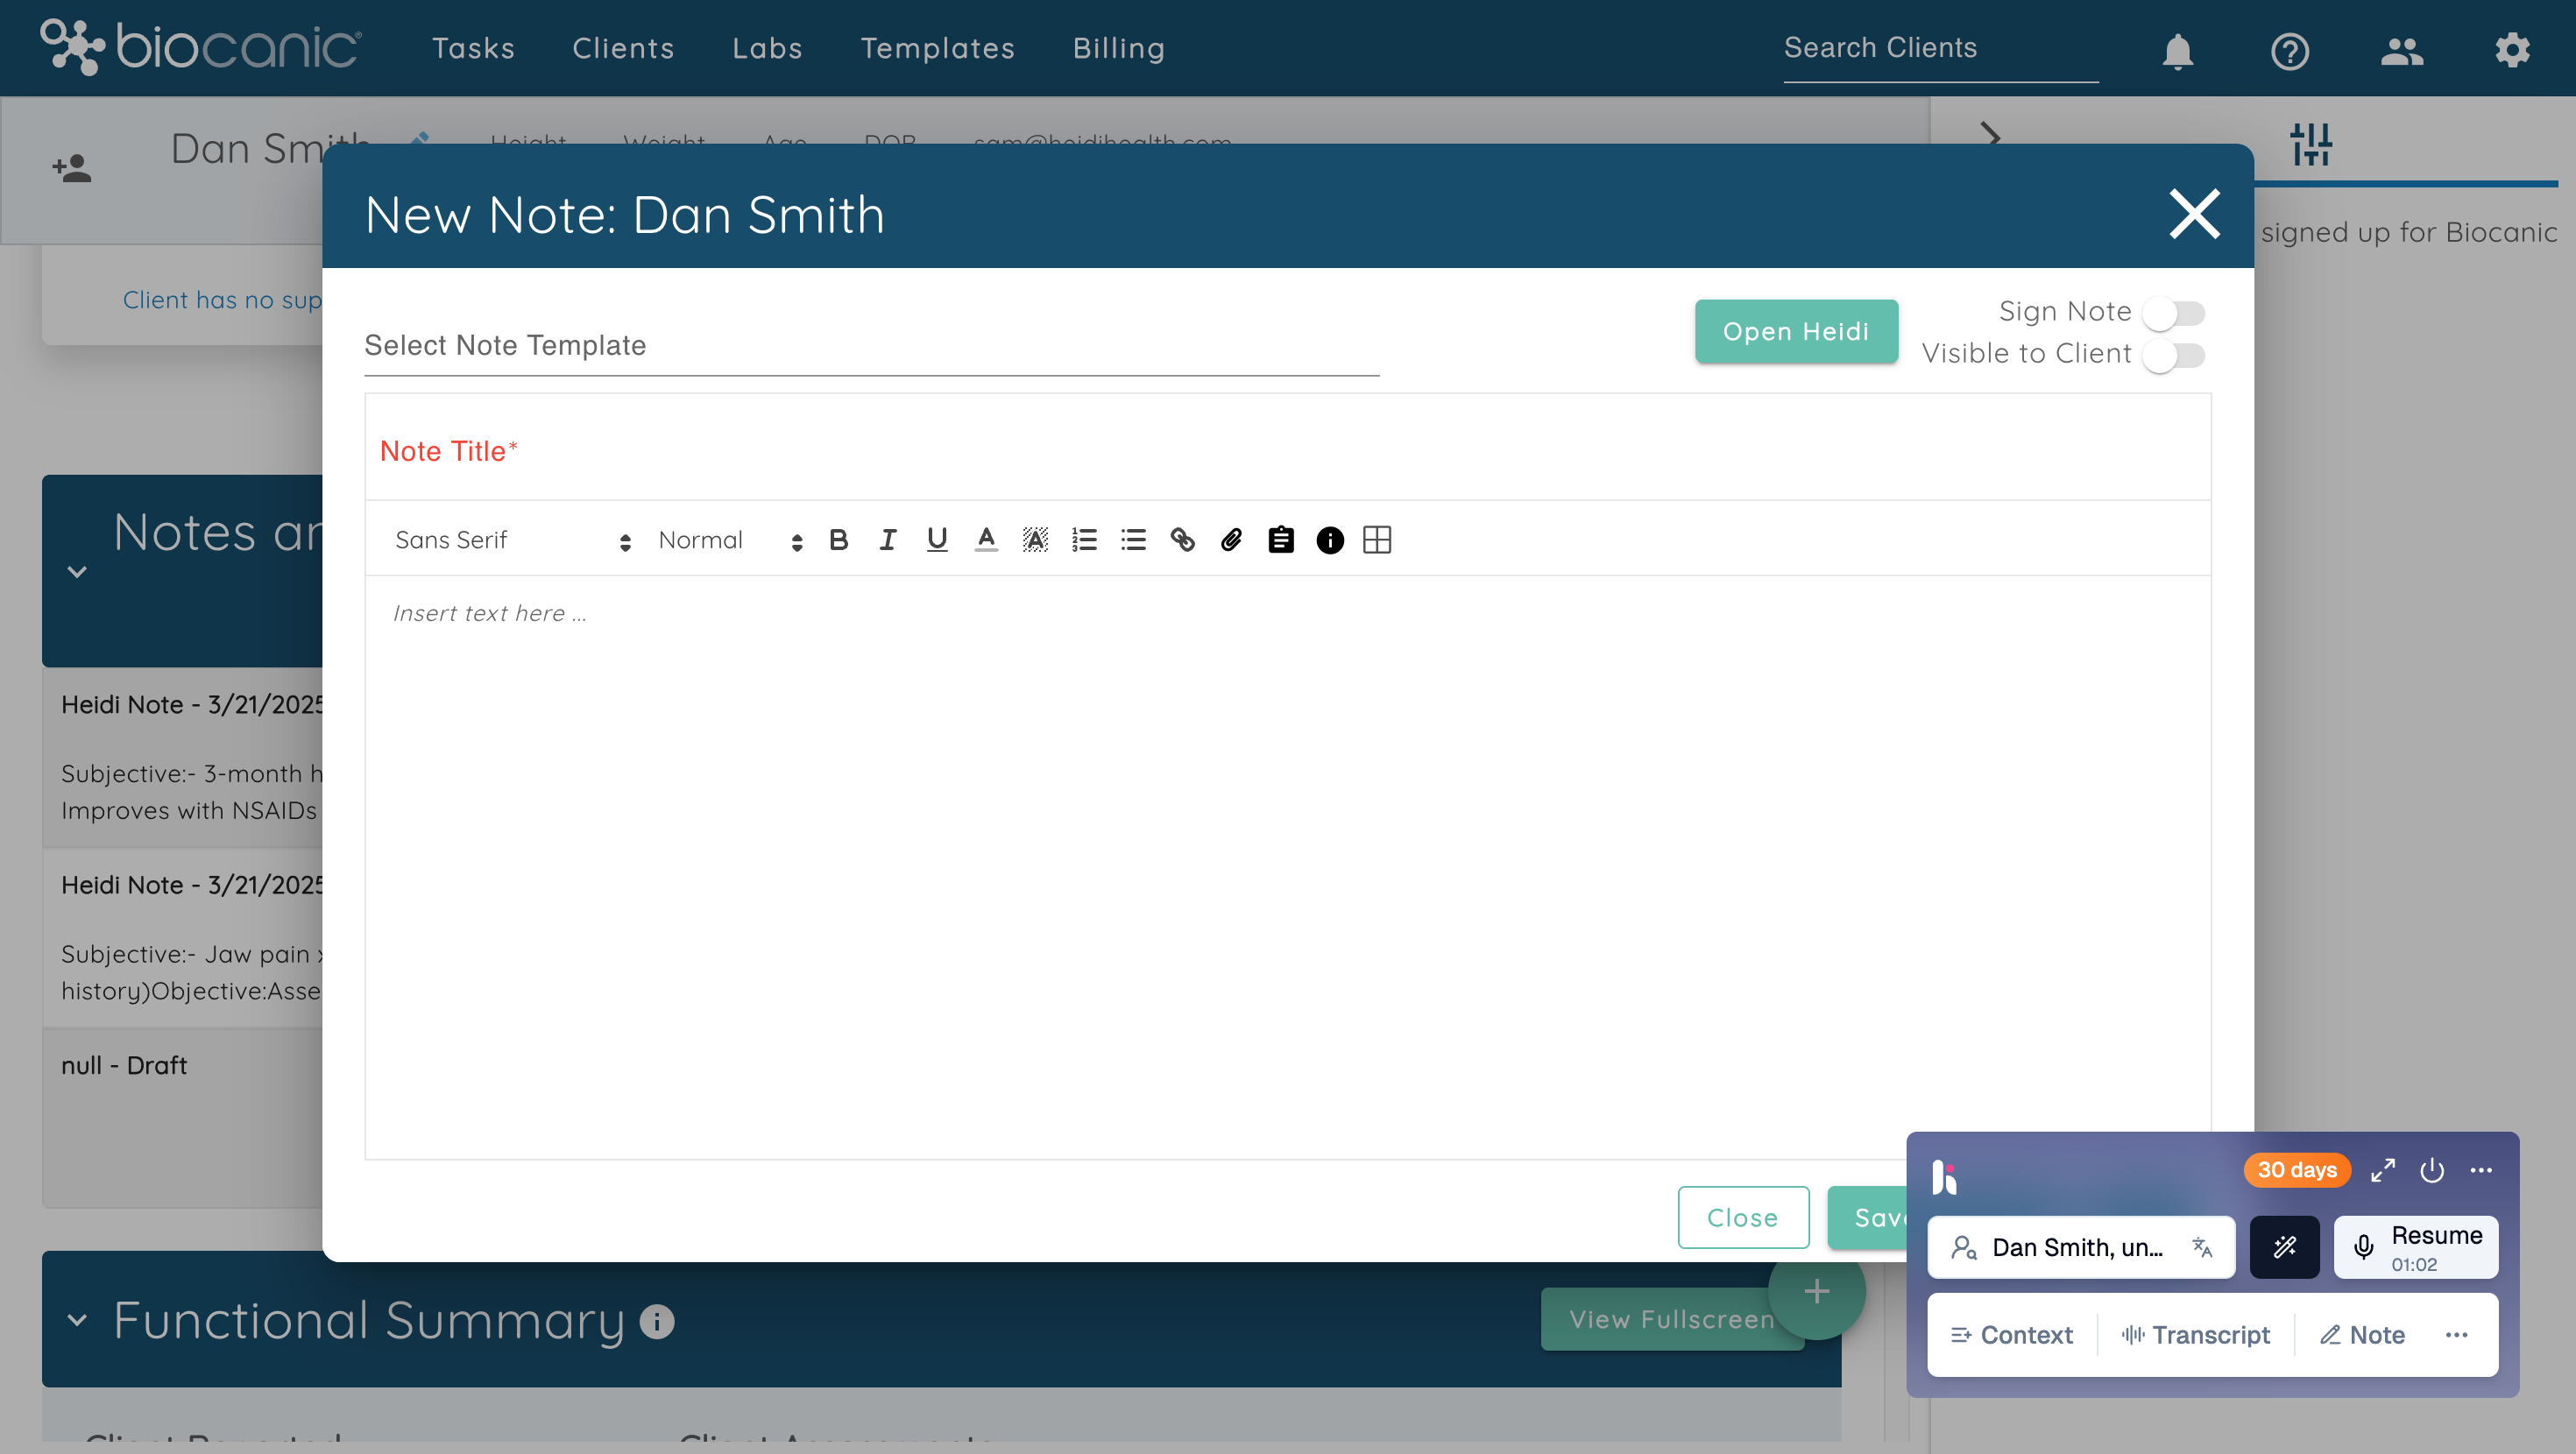Open the help question mark icon
Screen dimensions: 2576x1454
[x=2289, y=50]
